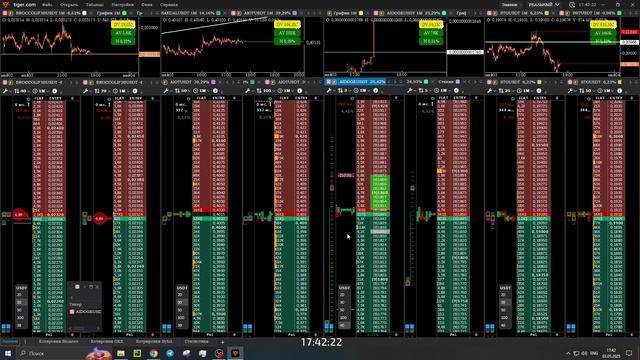Image resolution: width=640 pixels, height=360 pixels.
Task: Open the Файл menu
Action: point(47,4)
